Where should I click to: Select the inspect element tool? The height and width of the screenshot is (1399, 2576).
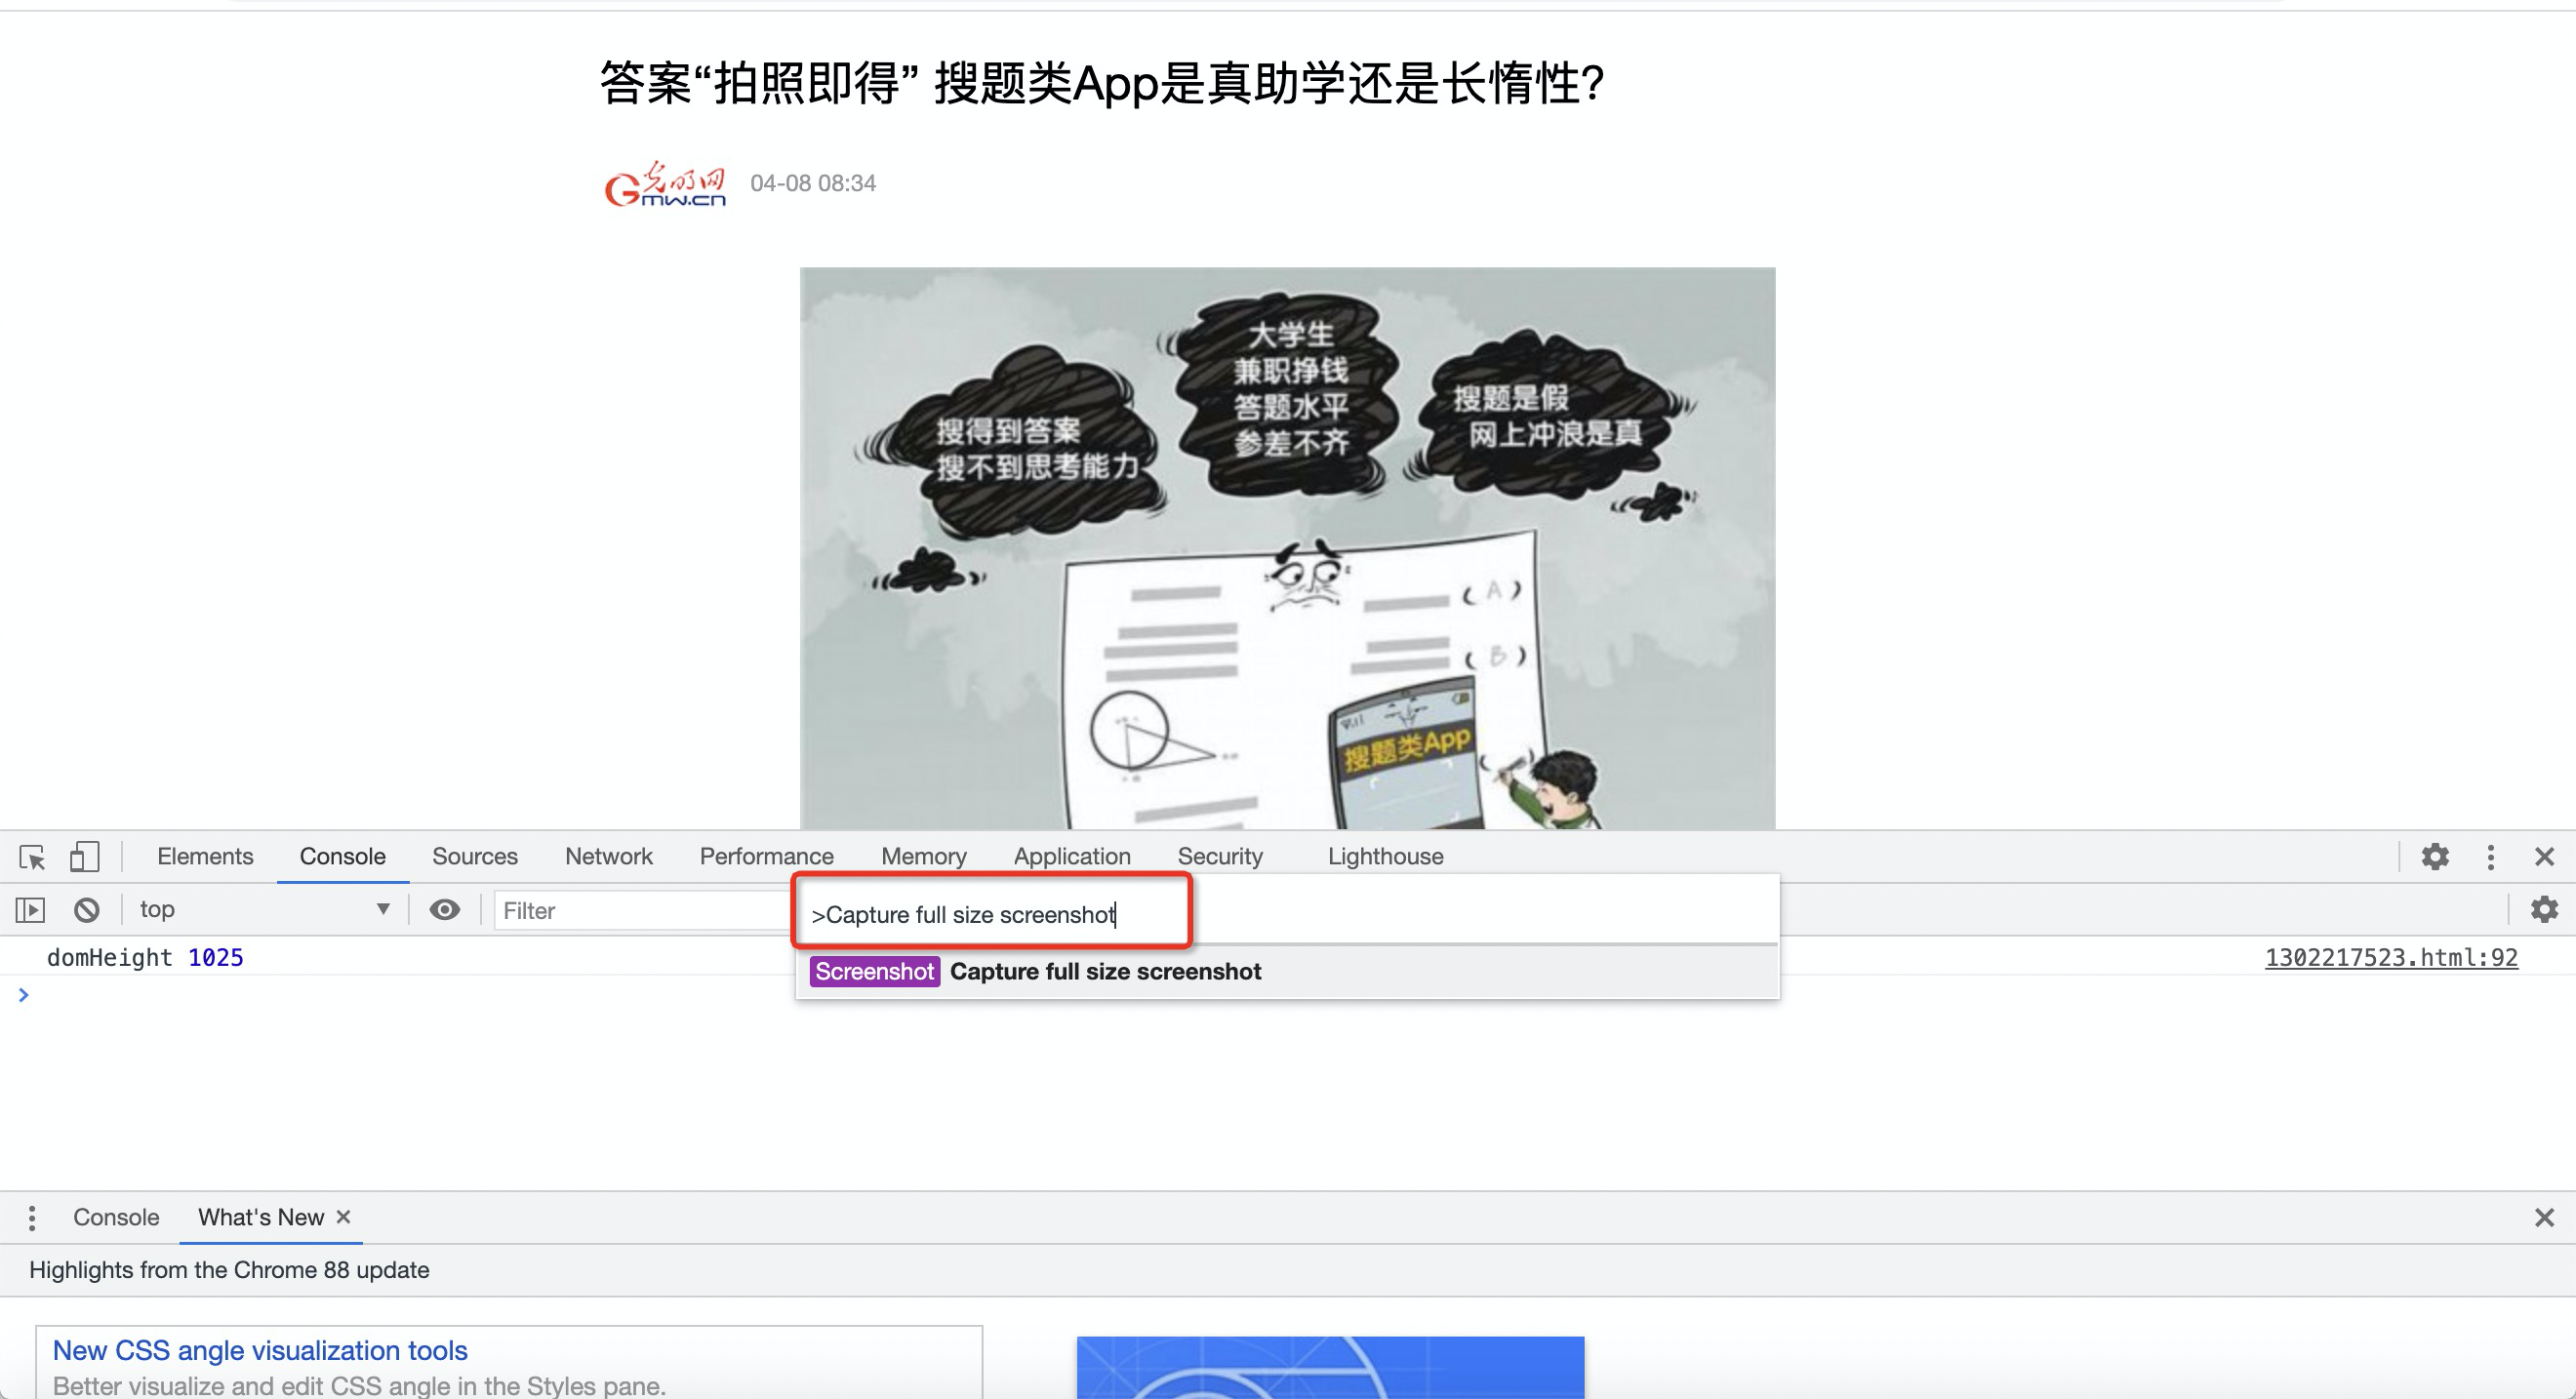32,857
